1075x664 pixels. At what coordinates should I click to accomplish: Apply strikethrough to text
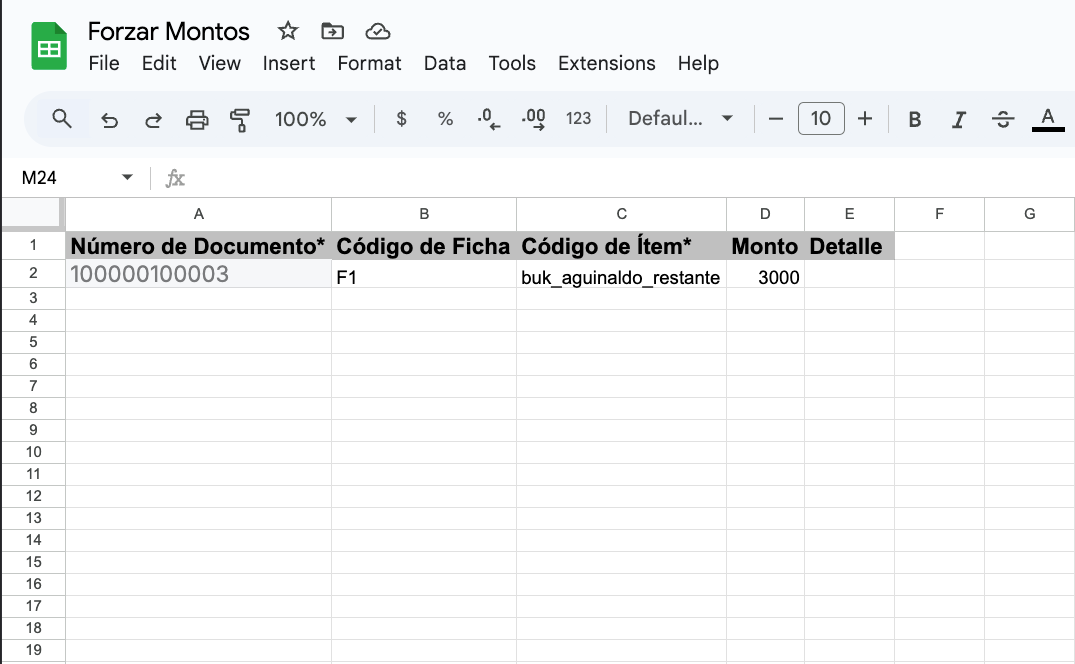(1003, 119)
